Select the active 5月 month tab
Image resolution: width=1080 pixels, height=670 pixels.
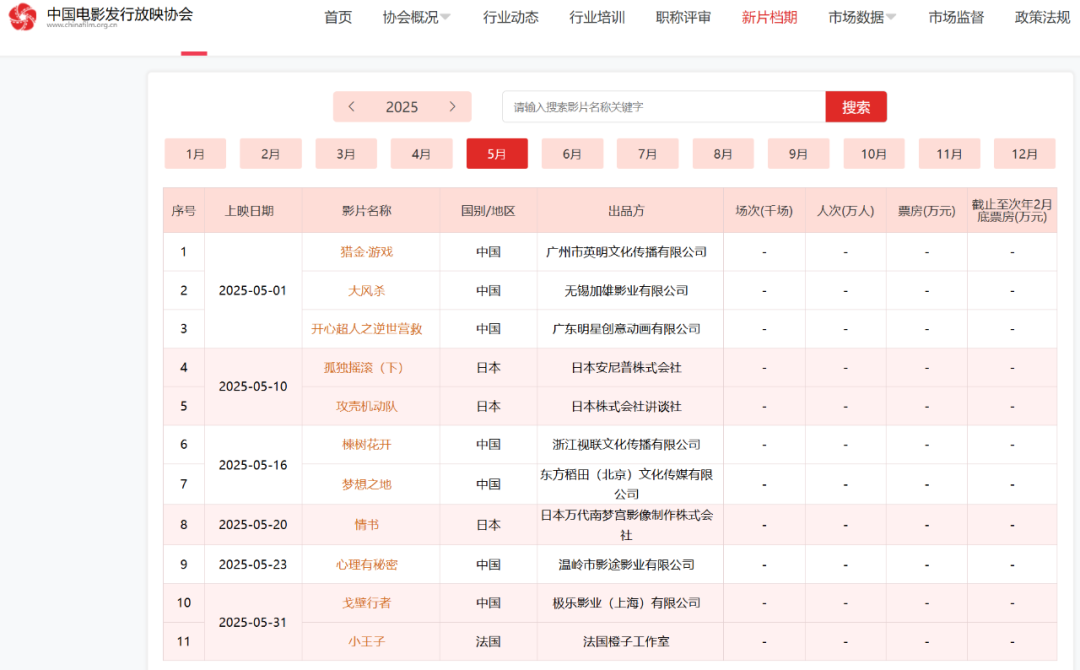coord(497,154)
